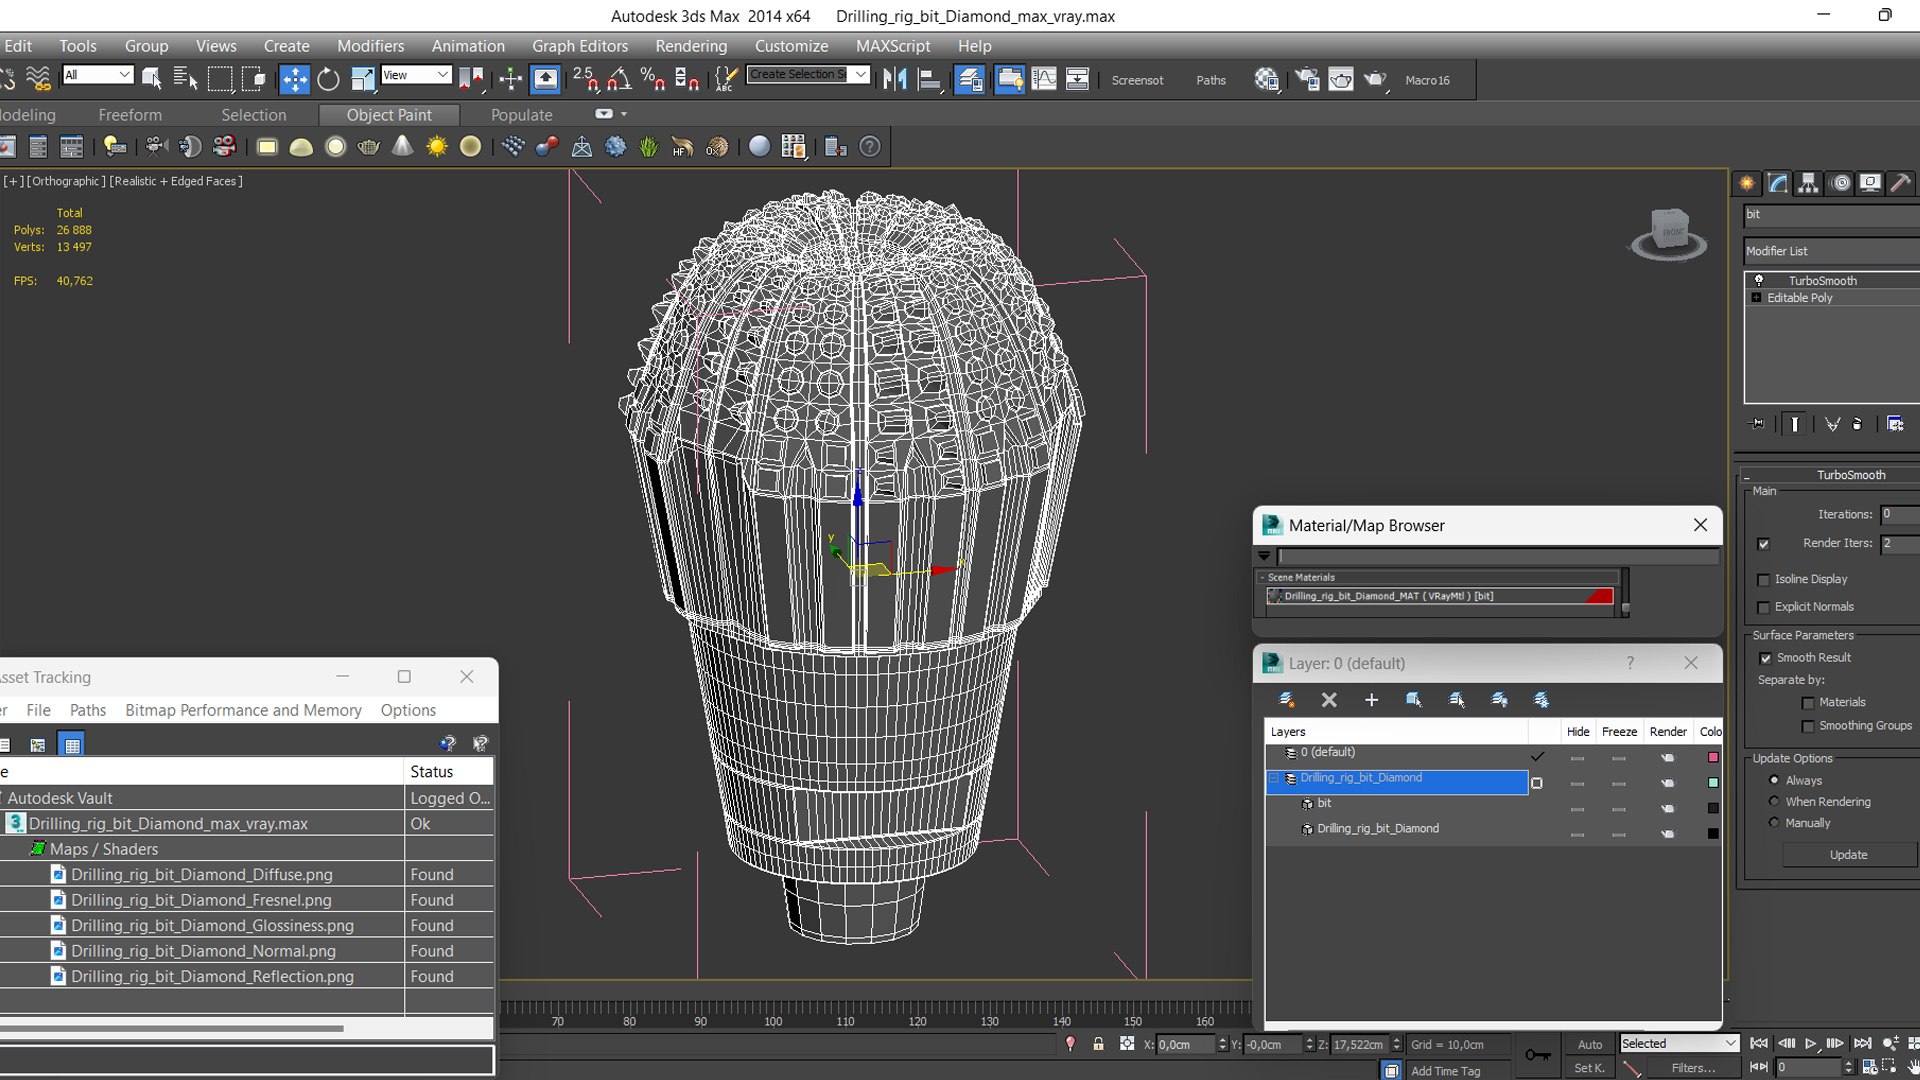
Task: Uncheck the Smooth Result checkbox
Action: tap(1765, 658)
